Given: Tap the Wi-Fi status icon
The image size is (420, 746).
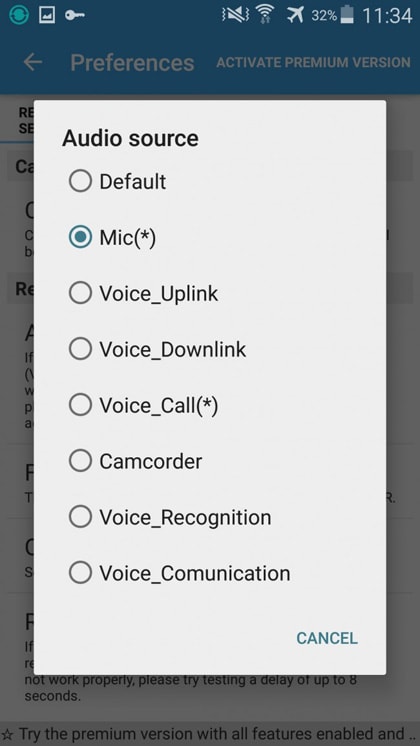Looking at the screenshot, I should (x=265, y=15).
